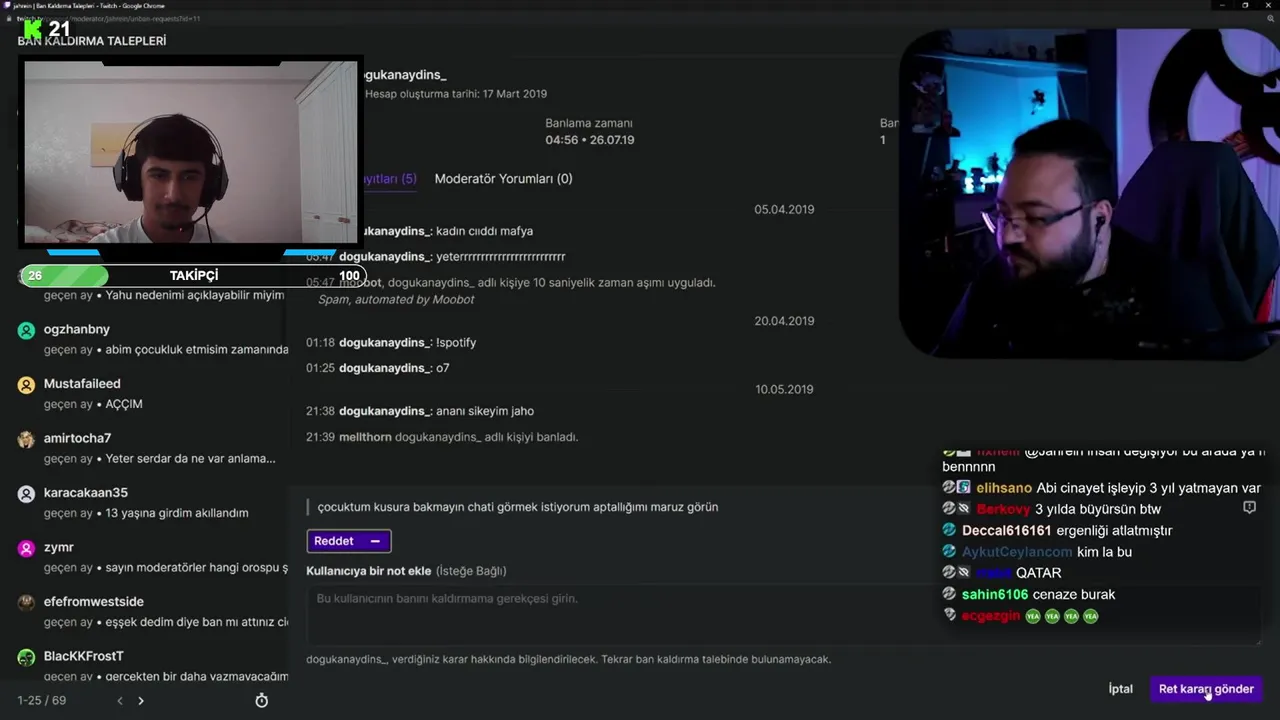Viewport: 1280px width, 720px height.
Task: Click the 20.04.2019 date separator in logs
Action: pyautogui.click(x=784, y=321)
